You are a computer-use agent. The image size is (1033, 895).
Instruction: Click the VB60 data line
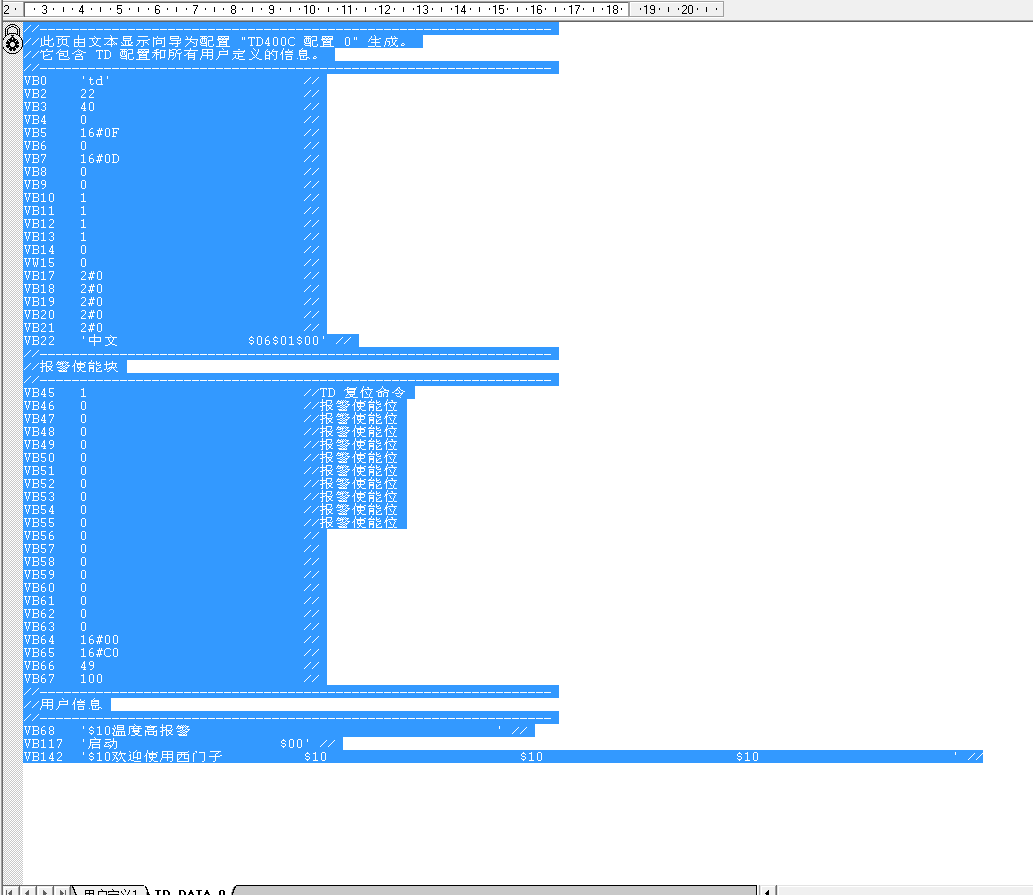175,587
